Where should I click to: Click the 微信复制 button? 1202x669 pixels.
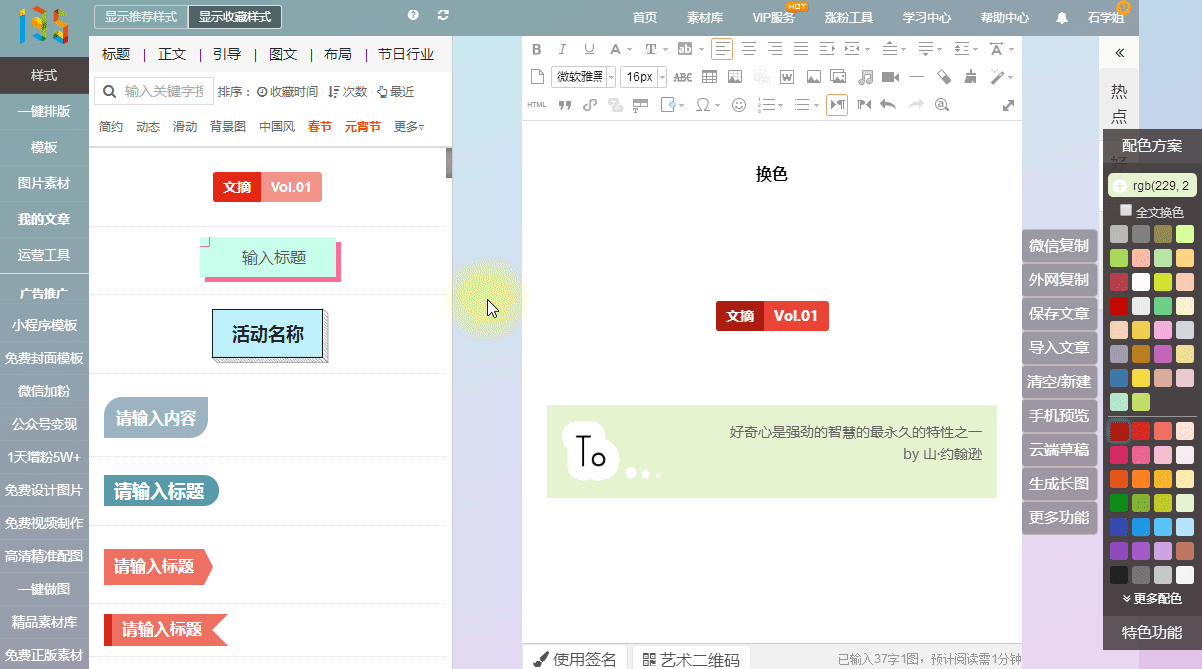[x=1059, y=246]
